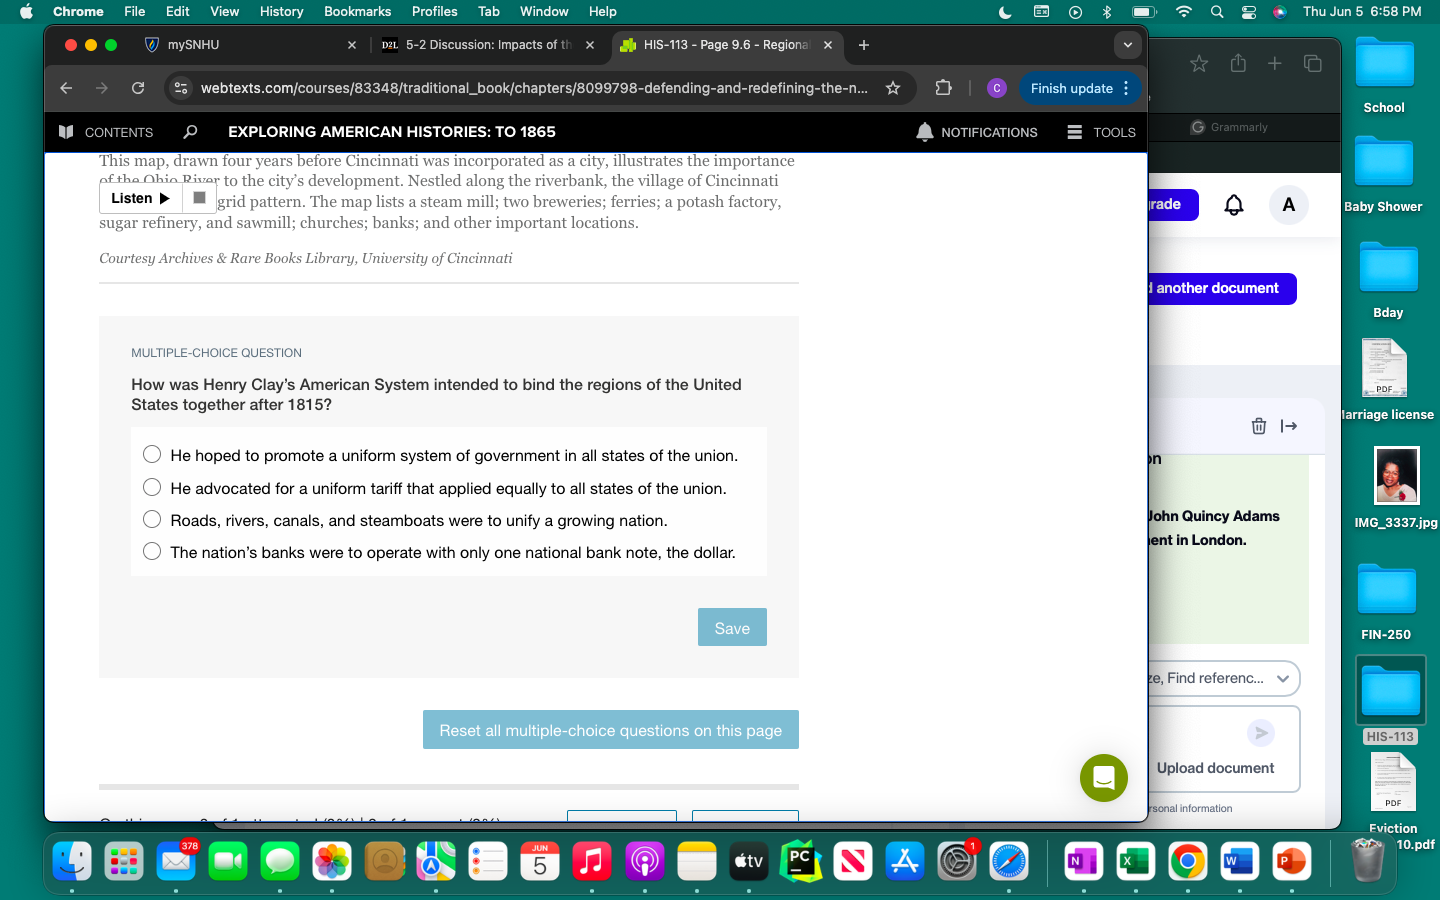1440x900 pixels.
Task: Click the Save button under the question
Action: coord(732,627)
